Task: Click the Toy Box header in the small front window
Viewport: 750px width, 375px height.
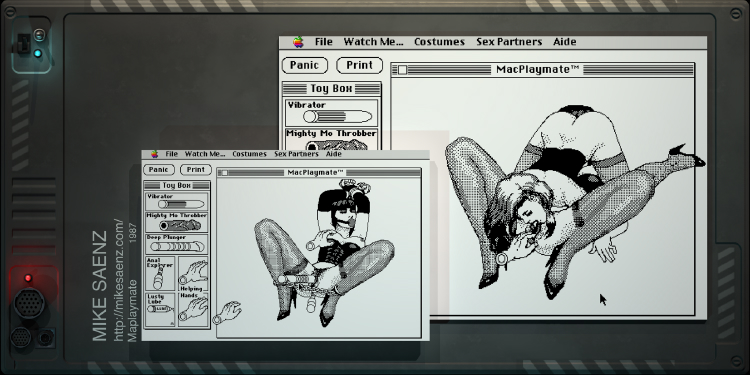Action: [x=176, y=185]
